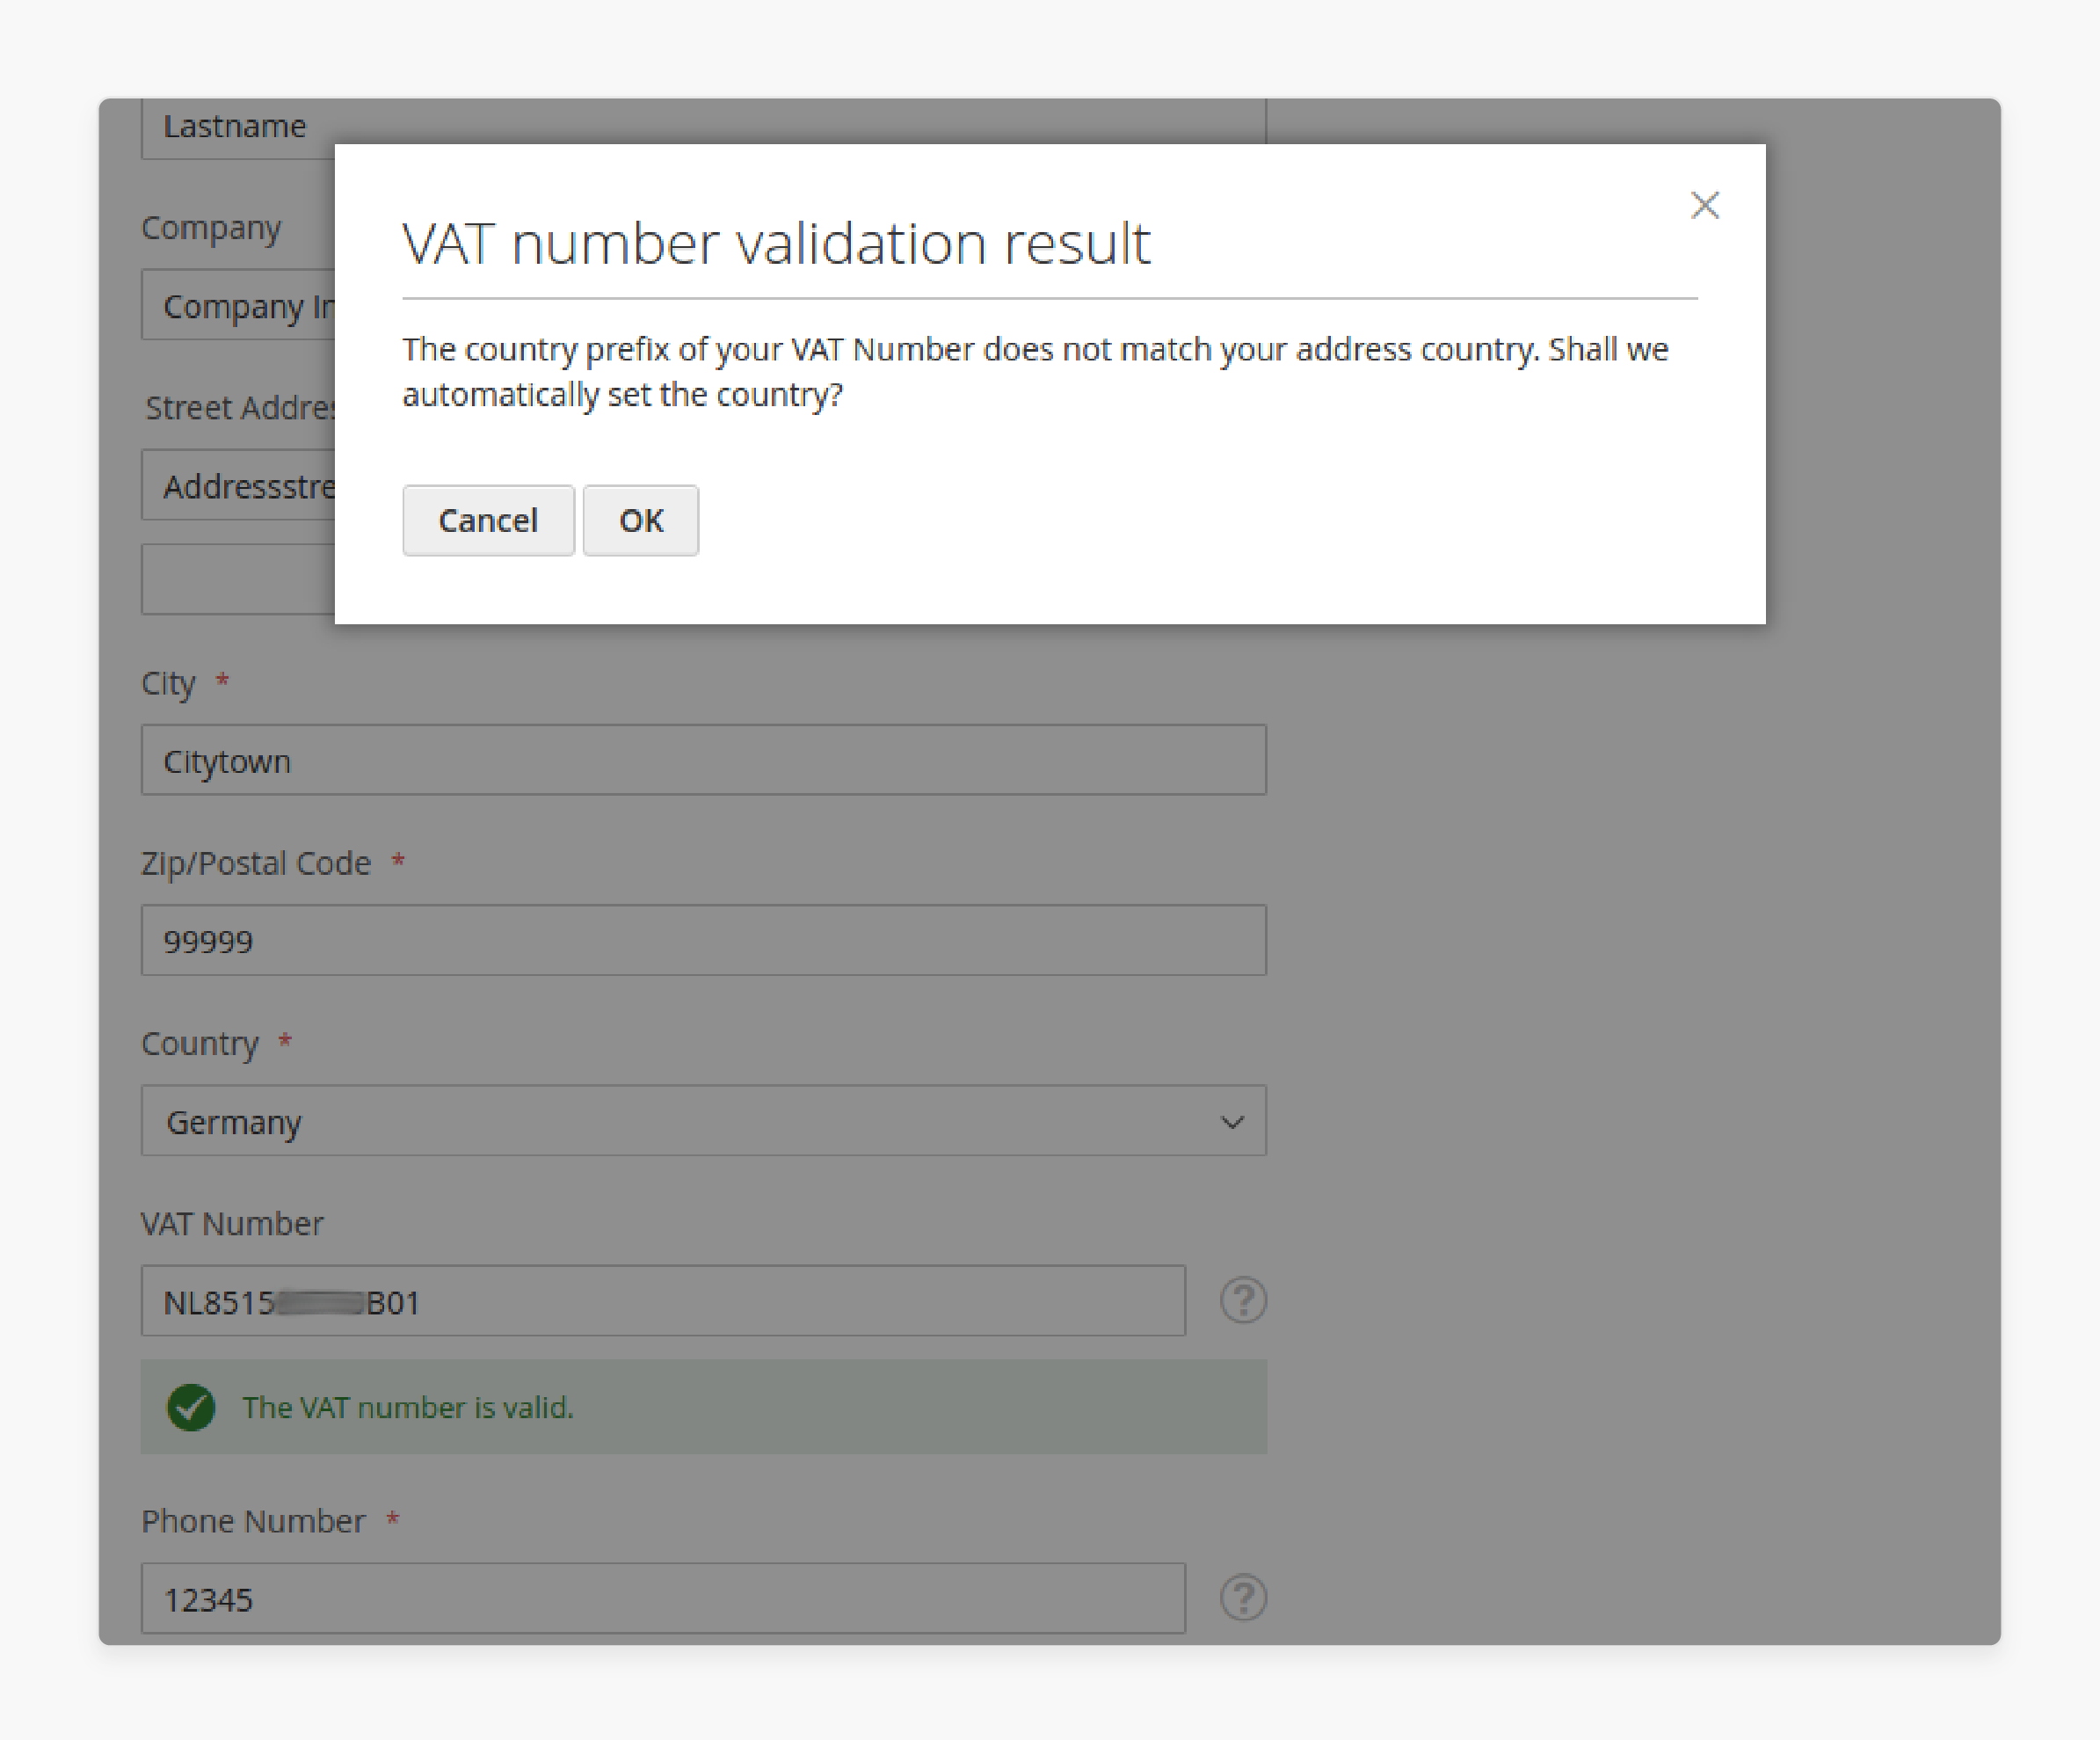
Task: Click the empty second street address field
Action: click(238, 579)
